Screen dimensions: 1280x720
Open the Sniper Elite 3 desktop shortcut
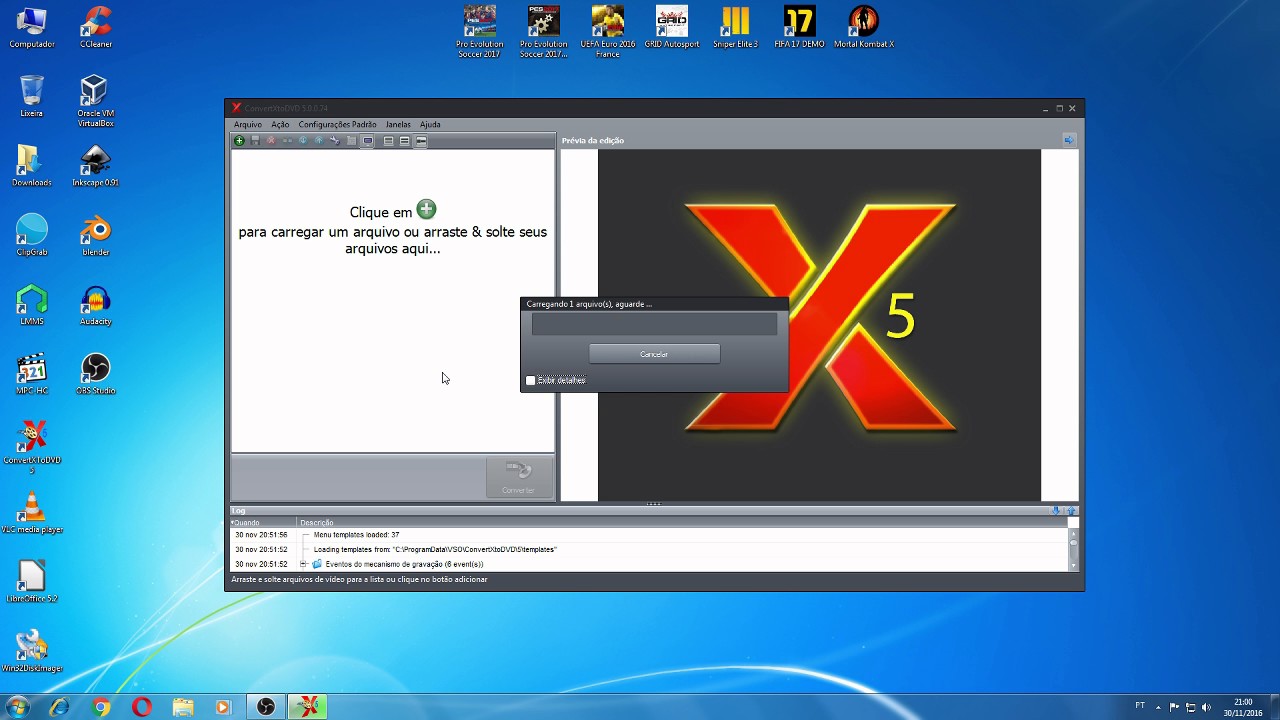coord(735,28)
